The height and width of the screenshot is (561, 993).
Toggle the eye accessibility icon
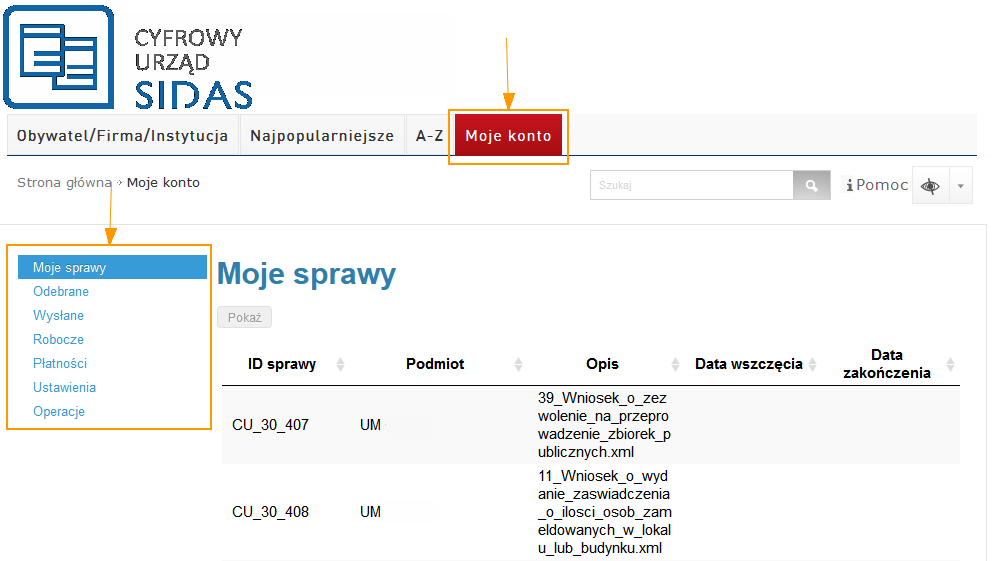pyautogui.click(x=930, y=186)
